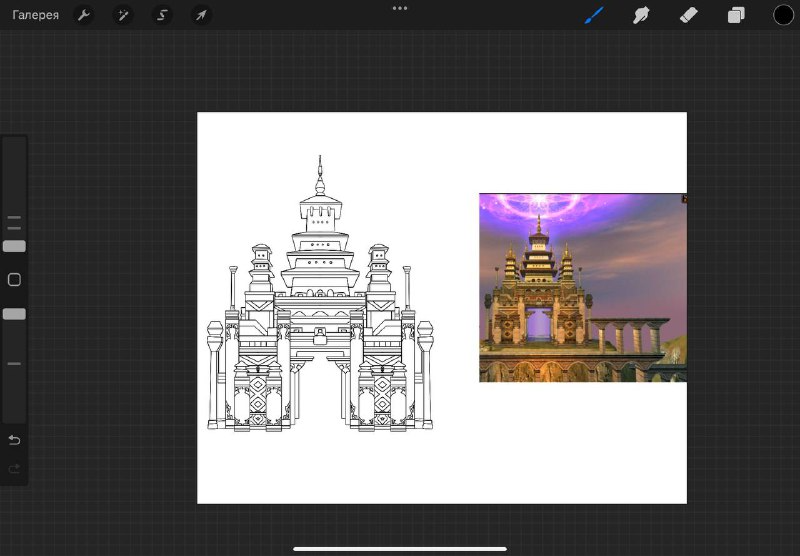Click the colored temple reference photo

pos(582,288)
